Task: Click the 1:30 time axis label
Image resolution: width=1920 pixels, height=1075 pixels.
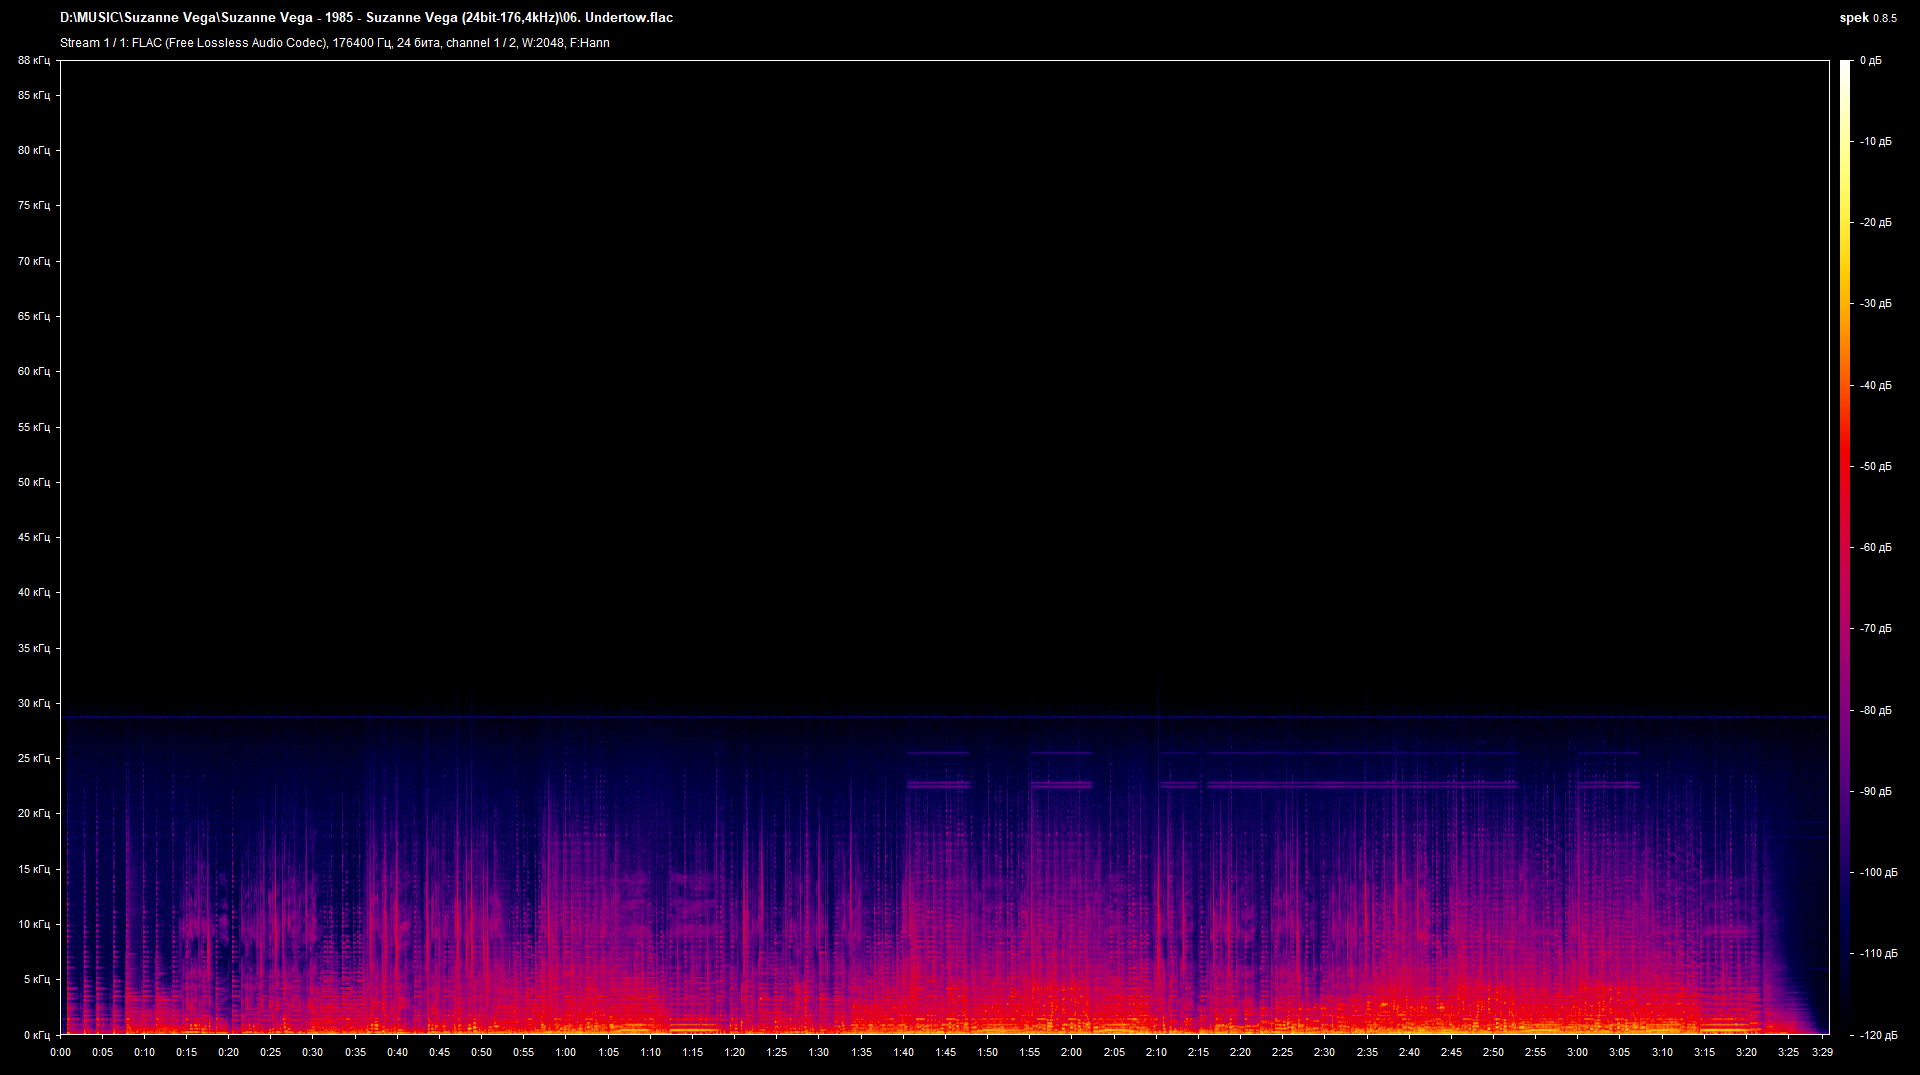Action: 819,1053
